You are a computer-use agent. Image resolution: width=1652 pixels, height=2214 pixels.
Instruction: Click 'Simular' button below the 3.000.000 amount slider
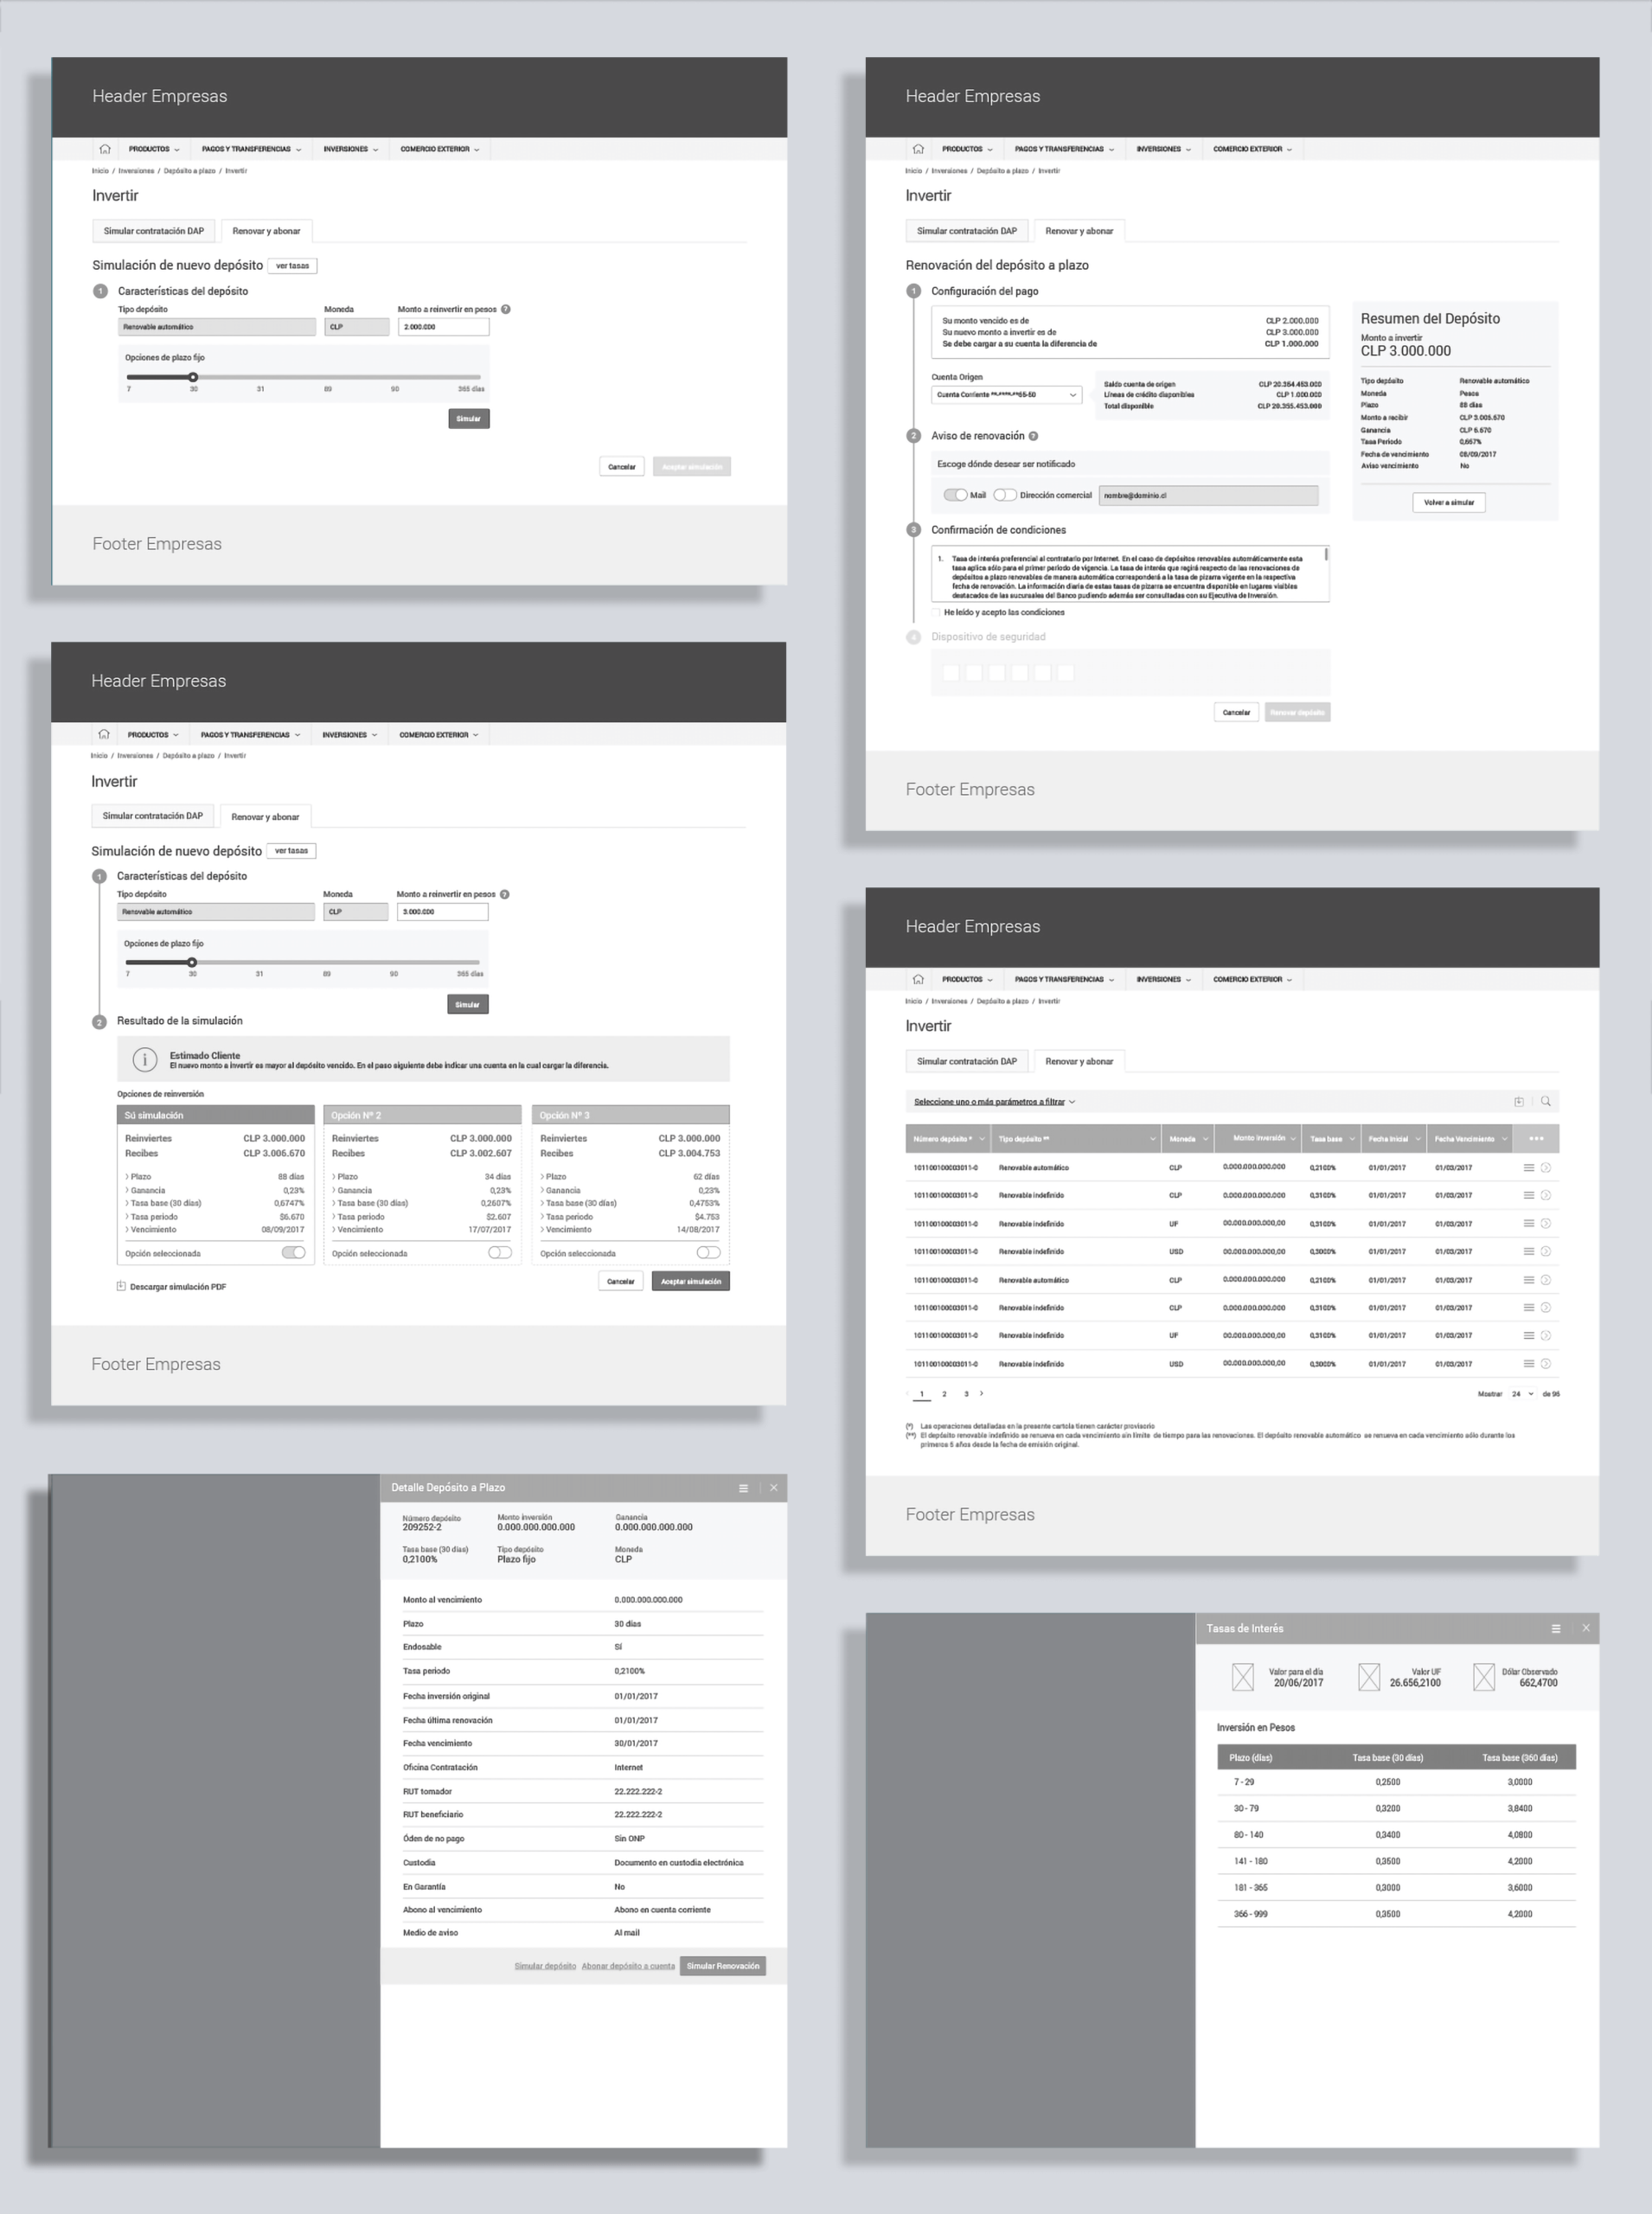(x=467, y=1004)
